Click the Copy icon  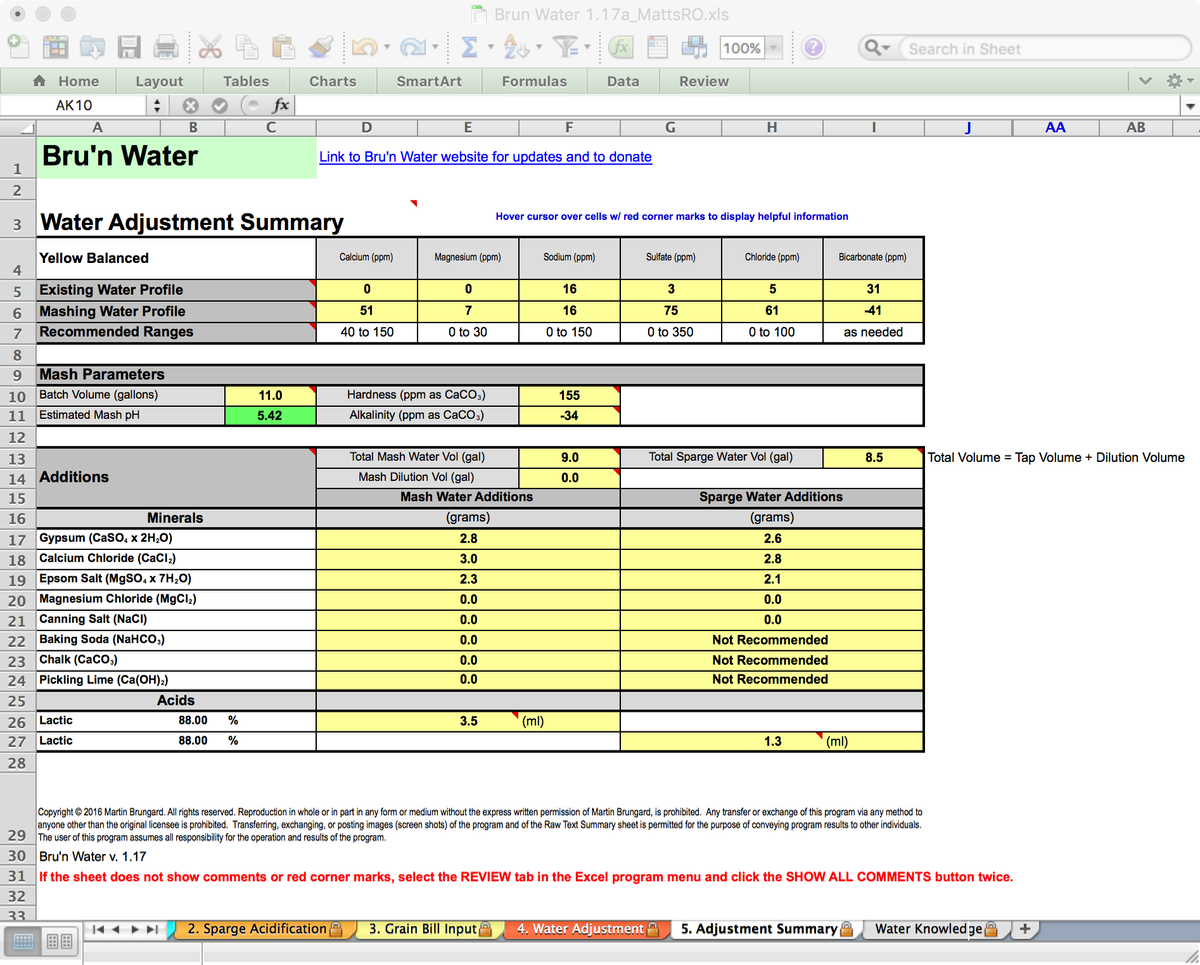point(248,46)
